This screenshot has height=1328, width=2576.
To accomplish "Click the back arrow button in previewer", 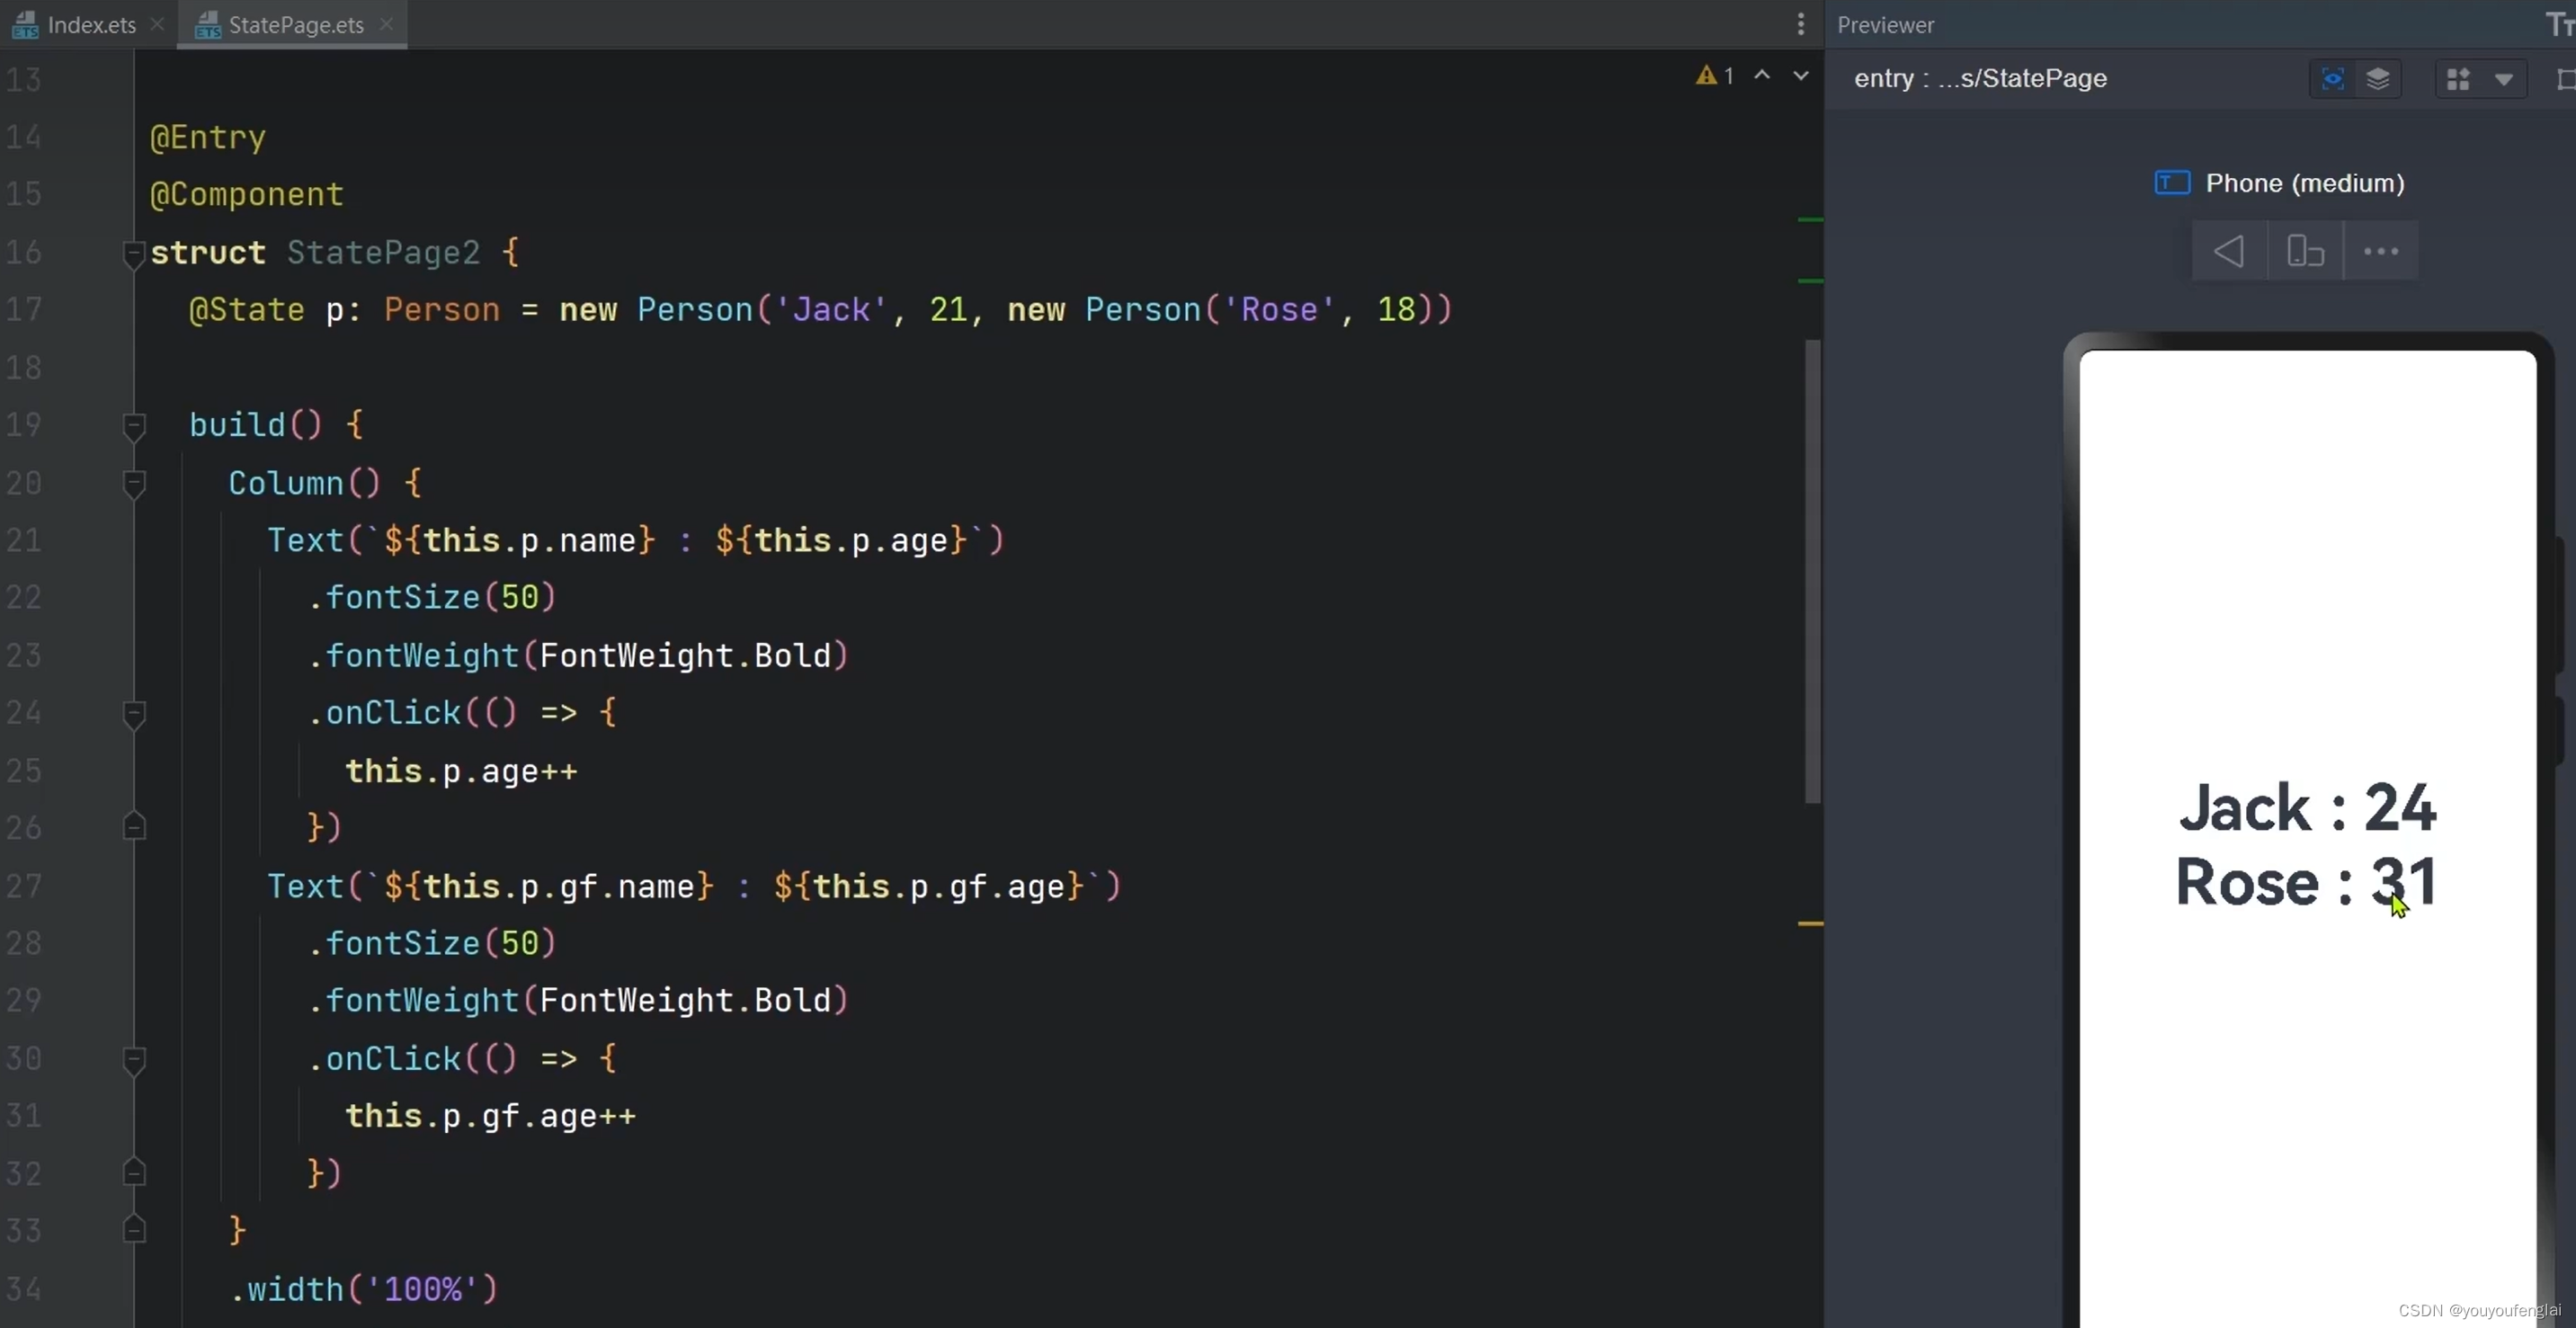I will click(2228, 251).
